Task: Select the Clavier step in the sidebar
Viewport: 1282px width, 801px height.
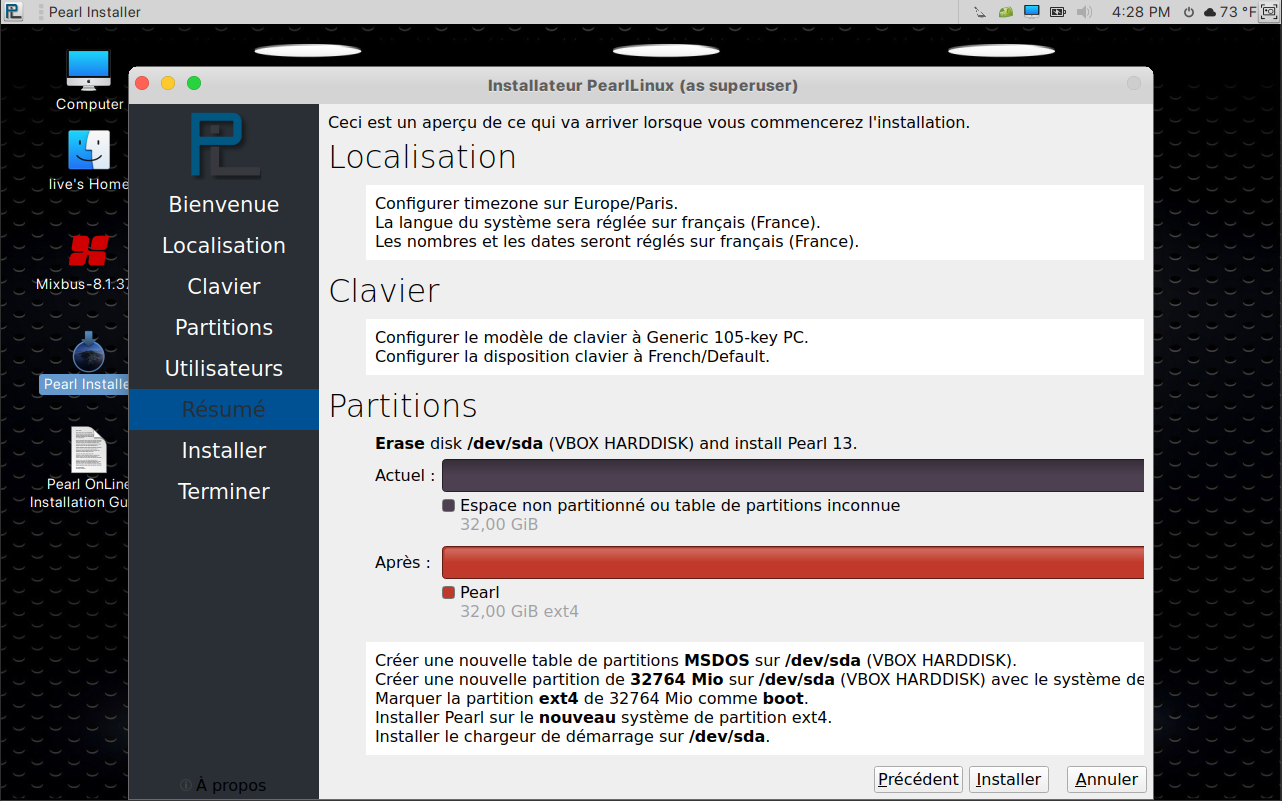Action: tap(224, 287)
